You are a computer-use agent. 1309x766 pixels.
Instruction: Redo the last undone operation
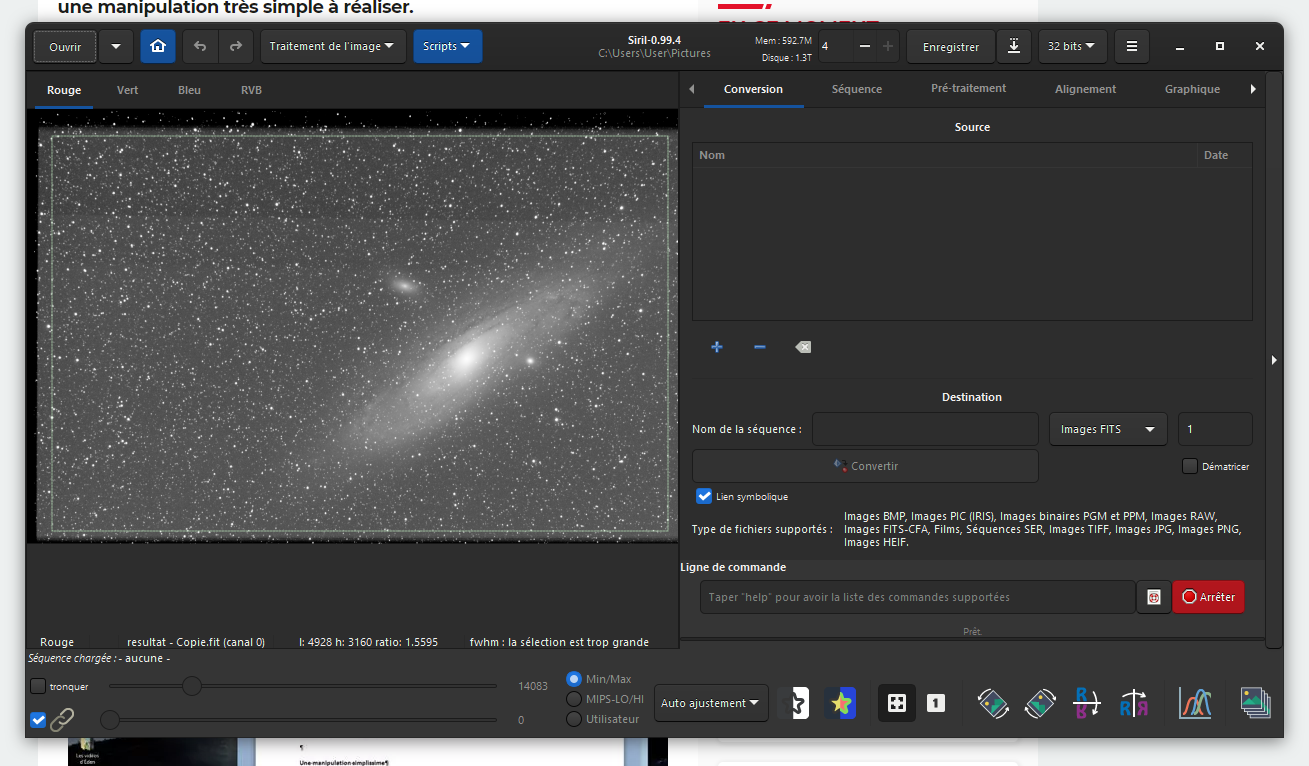tap(235, 46)
